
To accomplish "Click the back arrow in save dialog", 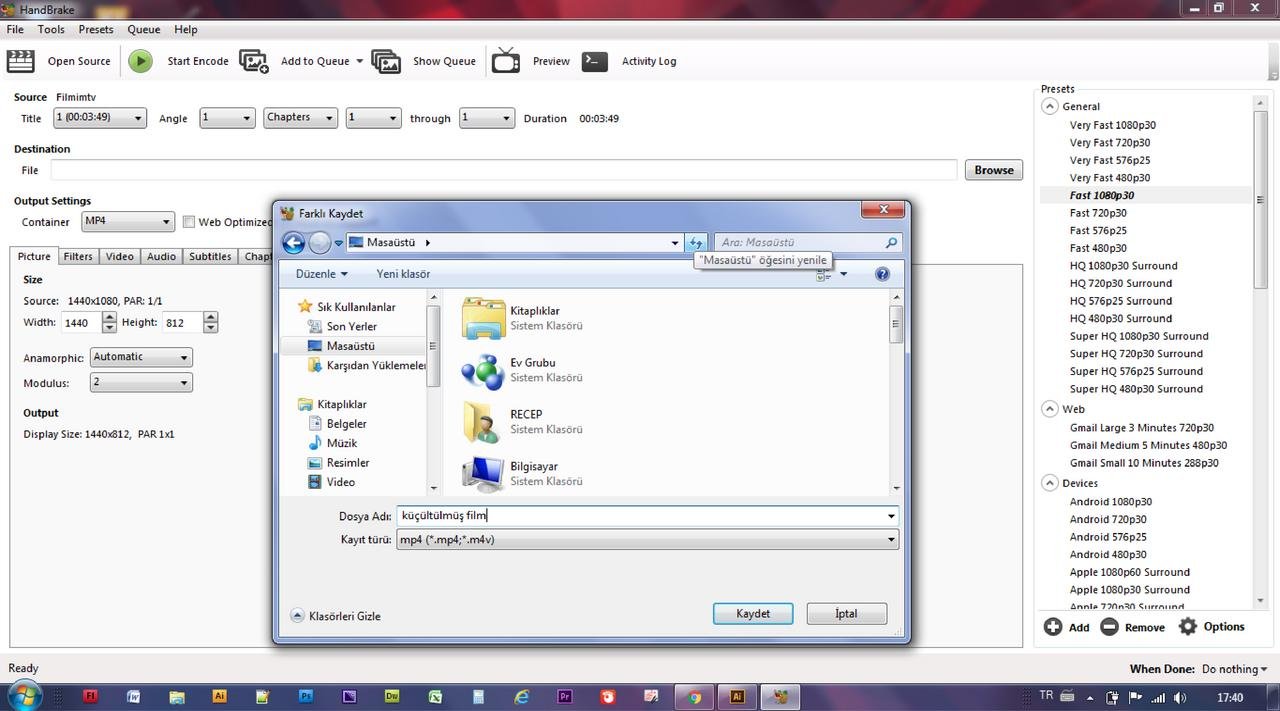I will [x=293, y=242].
